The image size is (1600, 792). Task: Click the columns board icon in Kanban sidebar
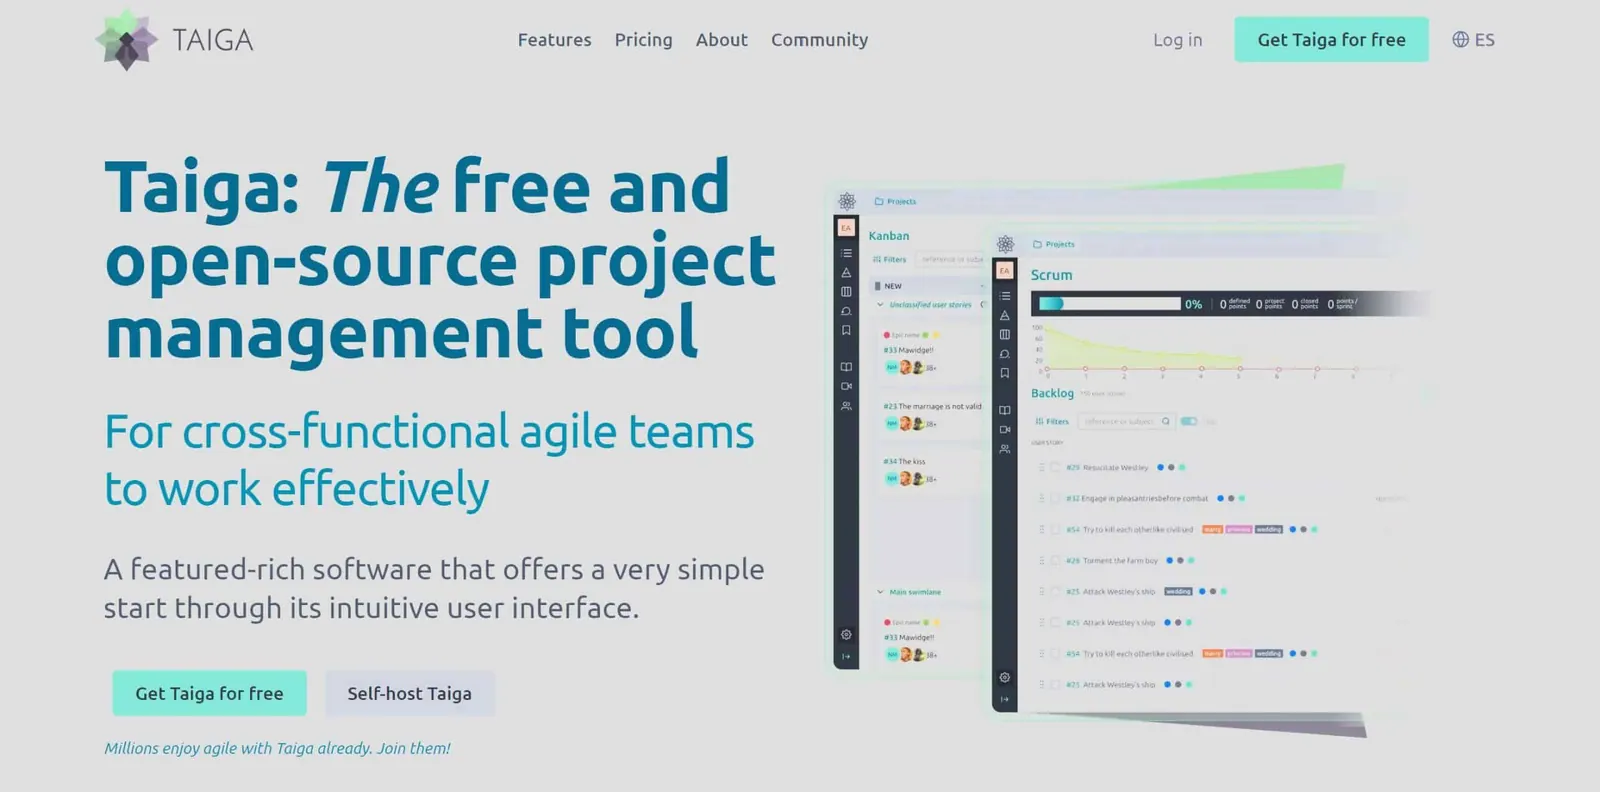point(846,292)
